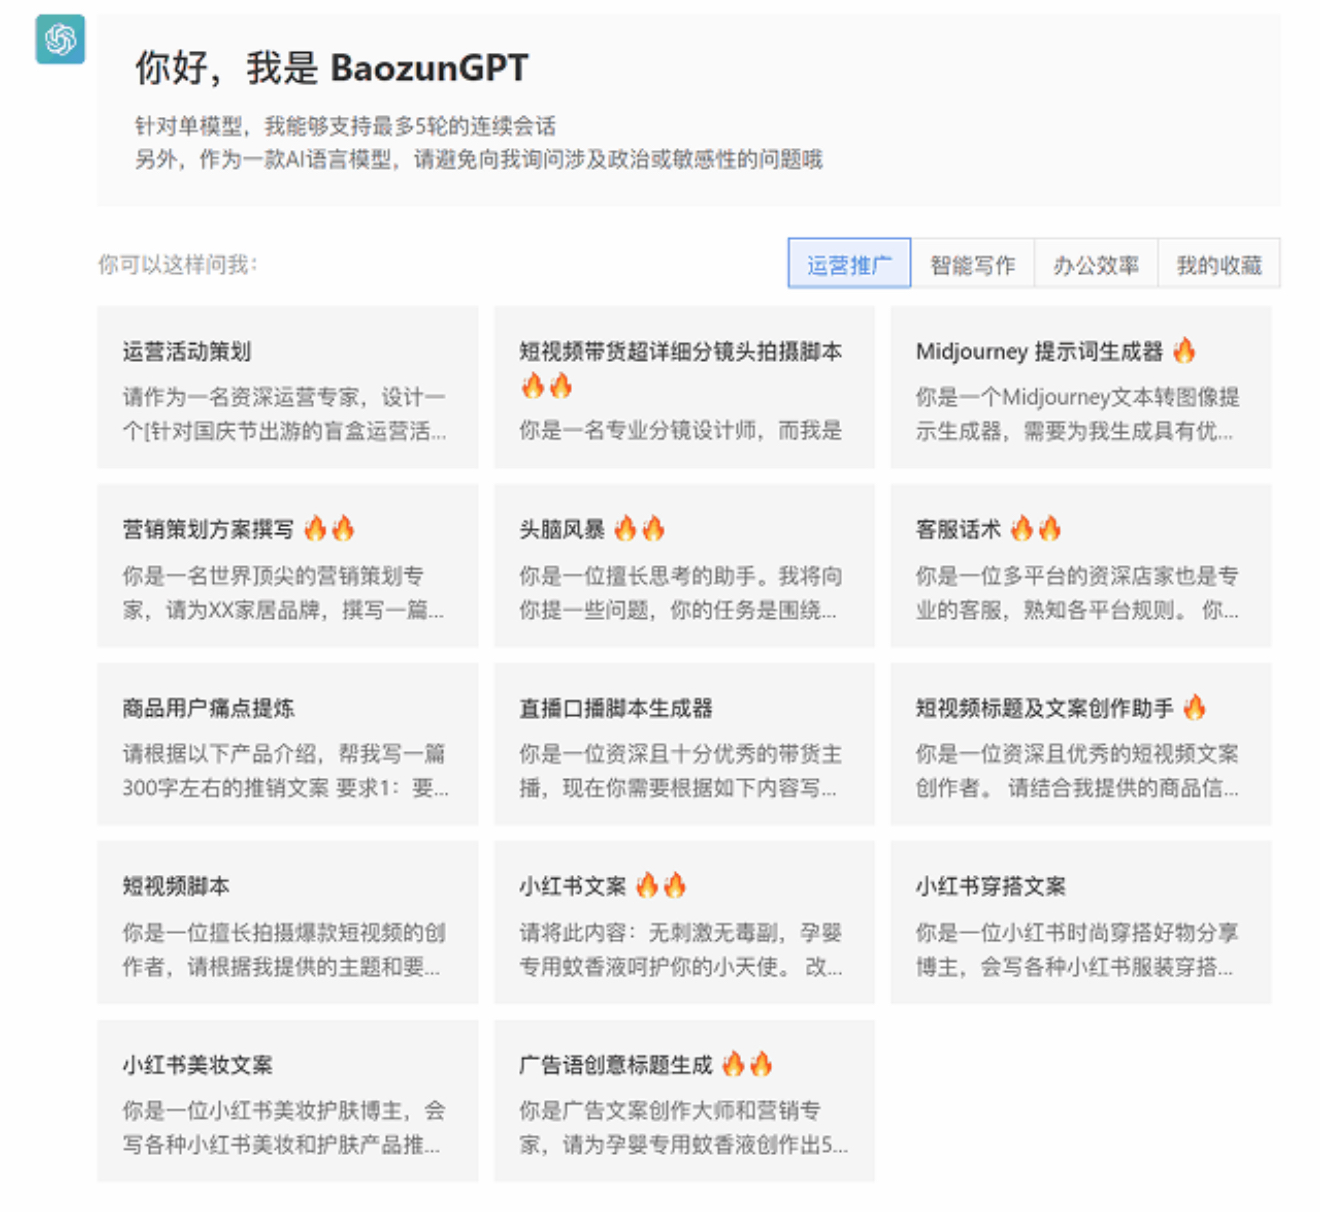The width and height of the screenshot is (1320, 1212).
Task: Click description 你是一位资深且十分优秀的带货主播
Action: [680, 771]
